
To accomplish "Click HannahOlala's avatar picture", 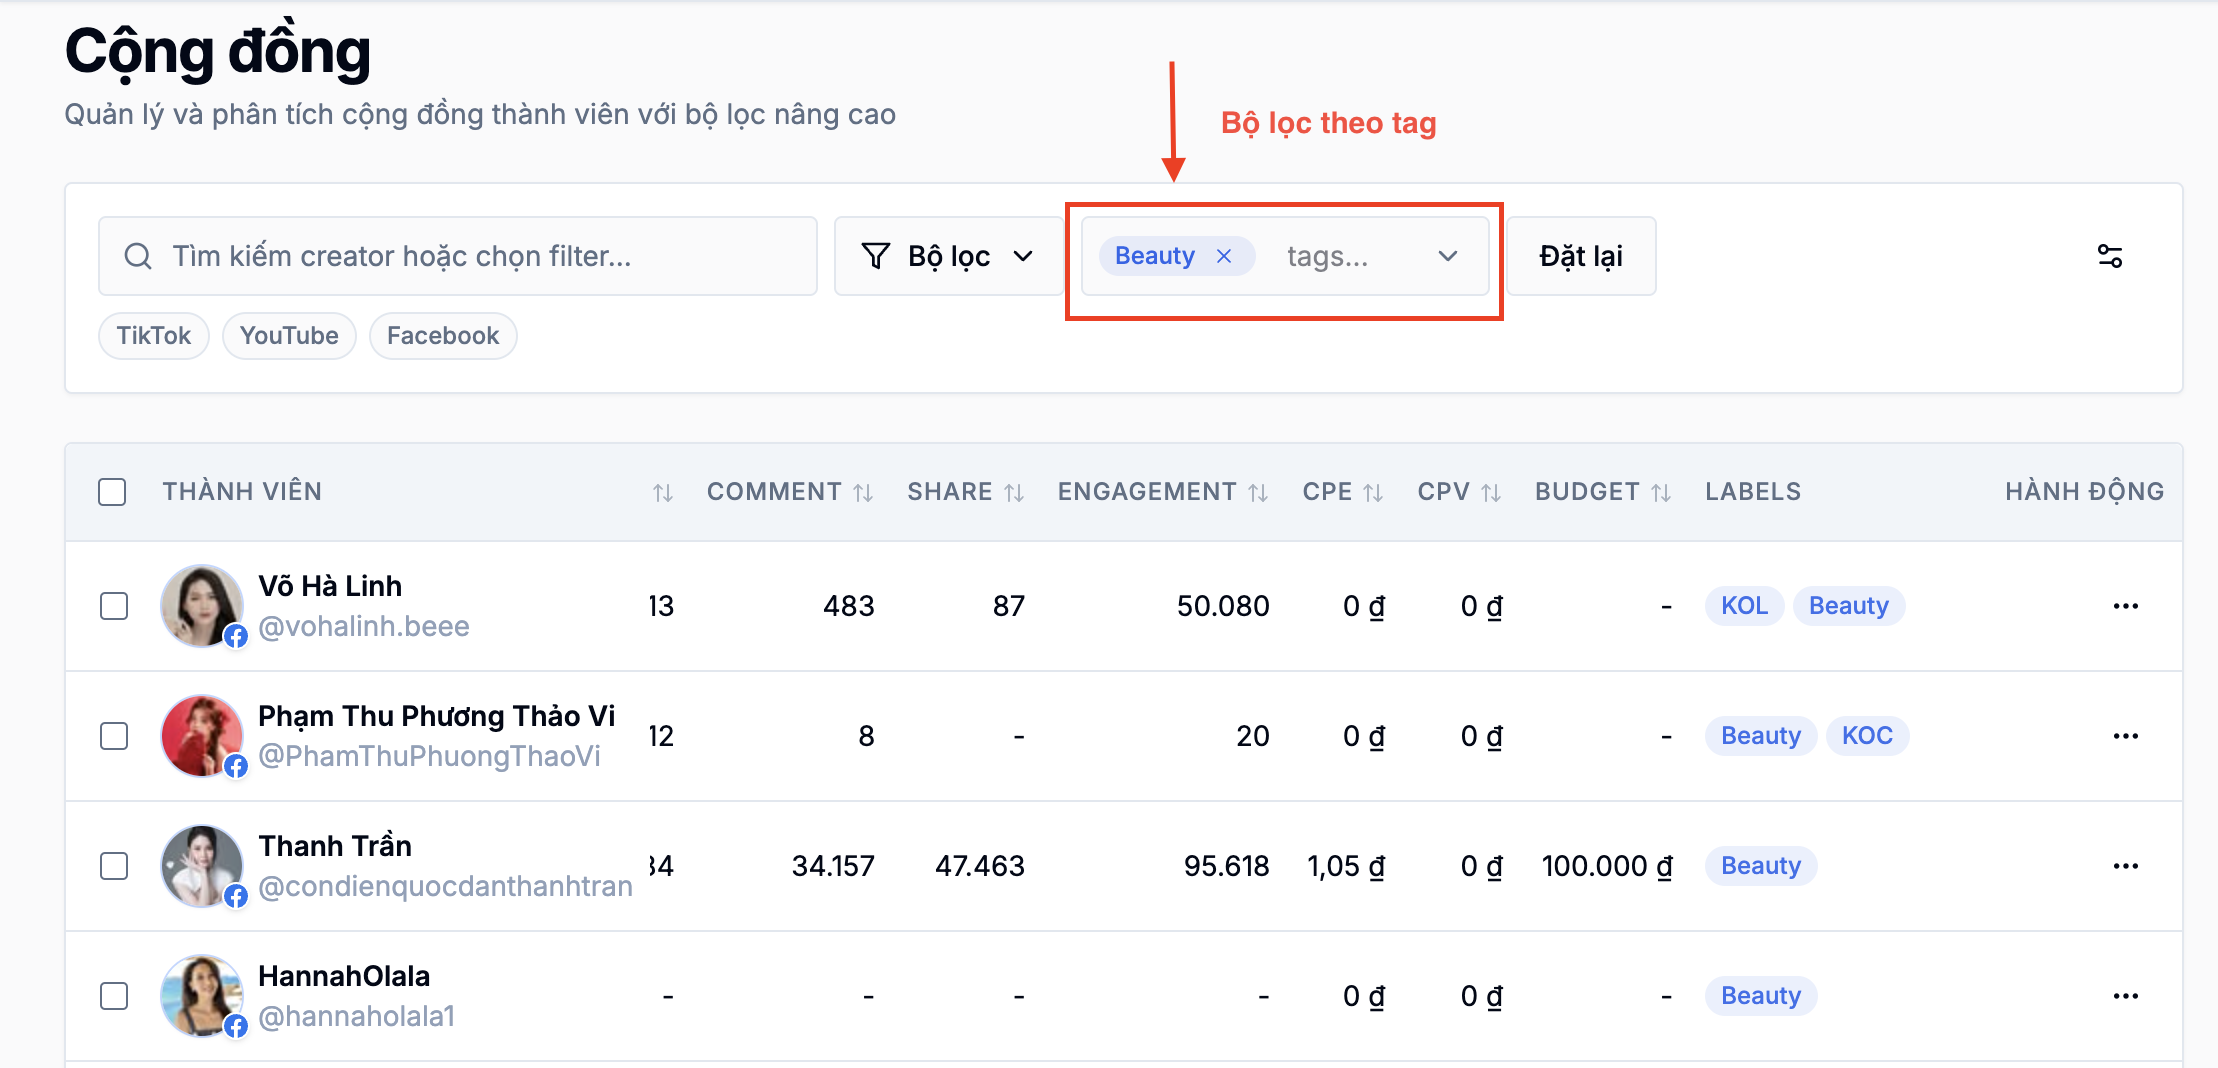I will 202,996.
